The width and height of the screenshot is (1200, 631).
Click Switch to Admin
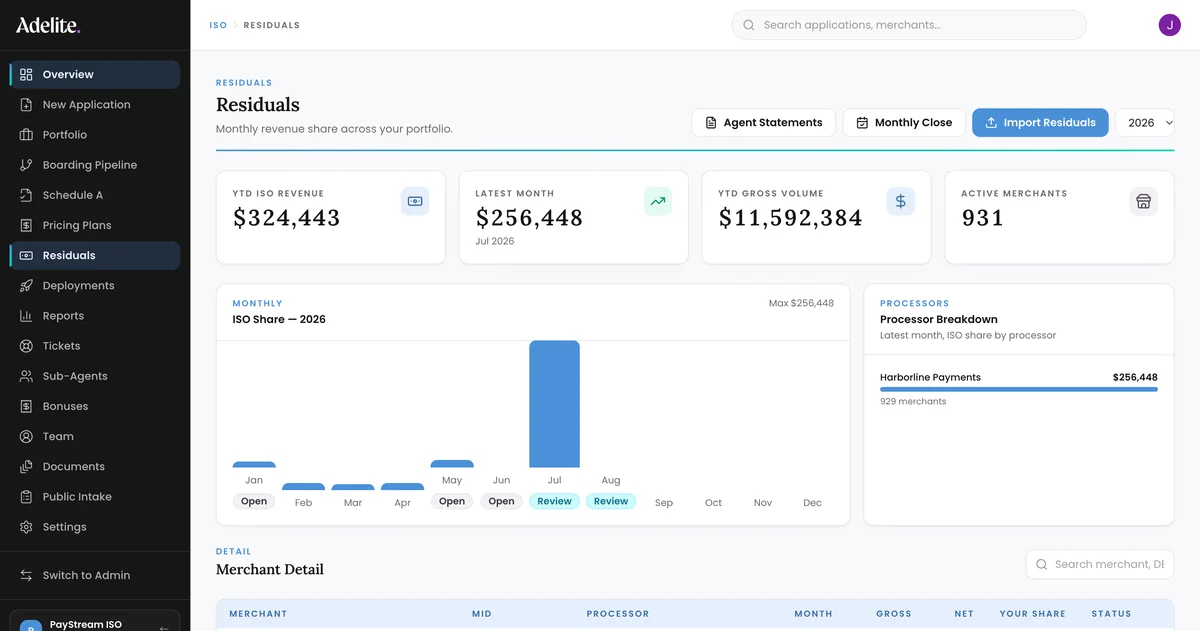(95, 575)
